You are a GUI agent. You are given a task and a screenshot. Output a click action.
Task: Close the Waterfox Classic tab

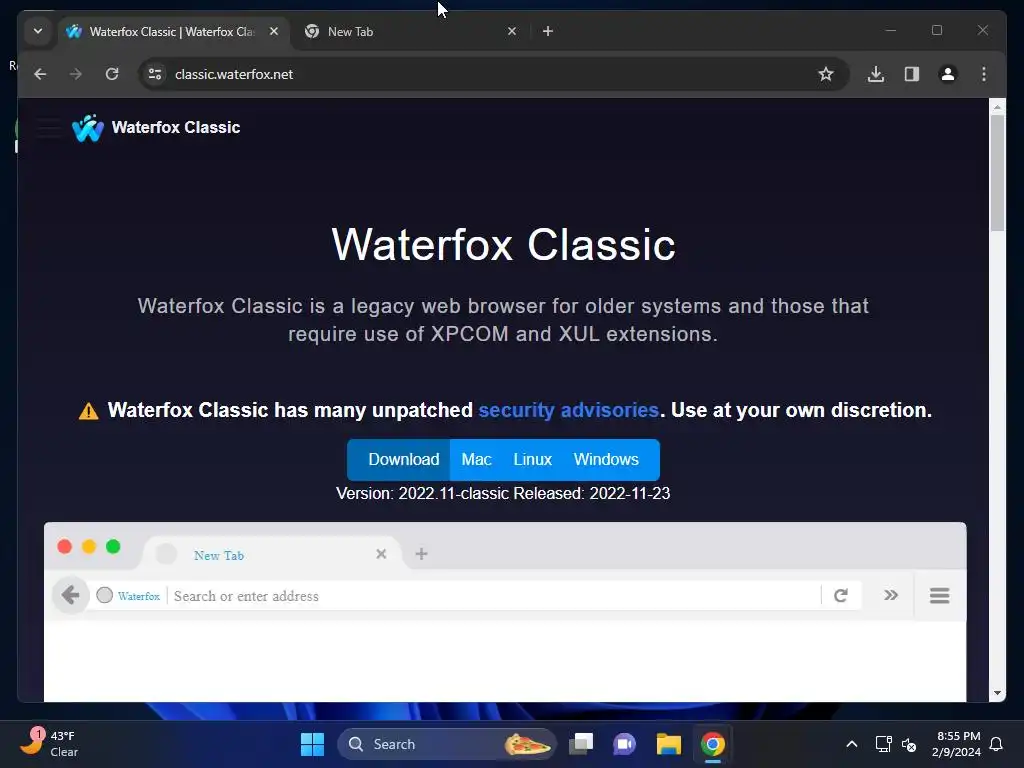[274, 31]
